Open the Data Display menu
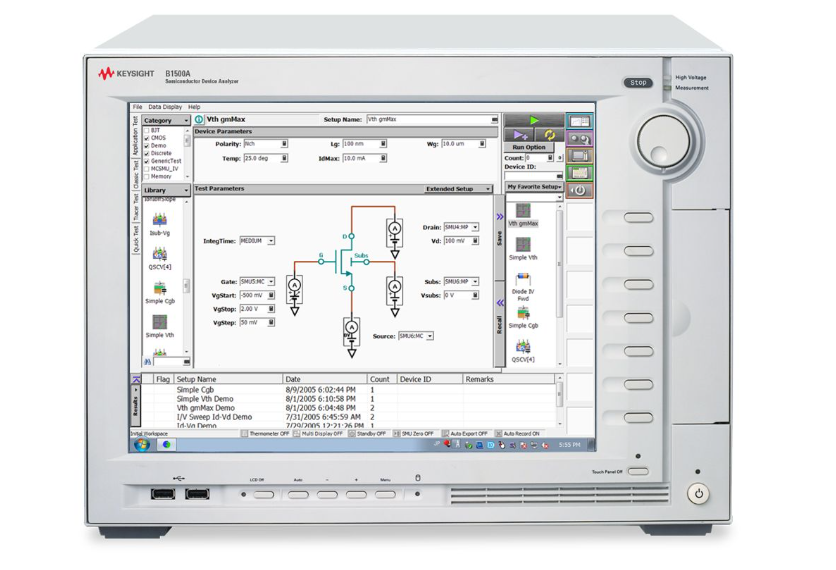The image size is (836, 570). [x=165, y=107]
